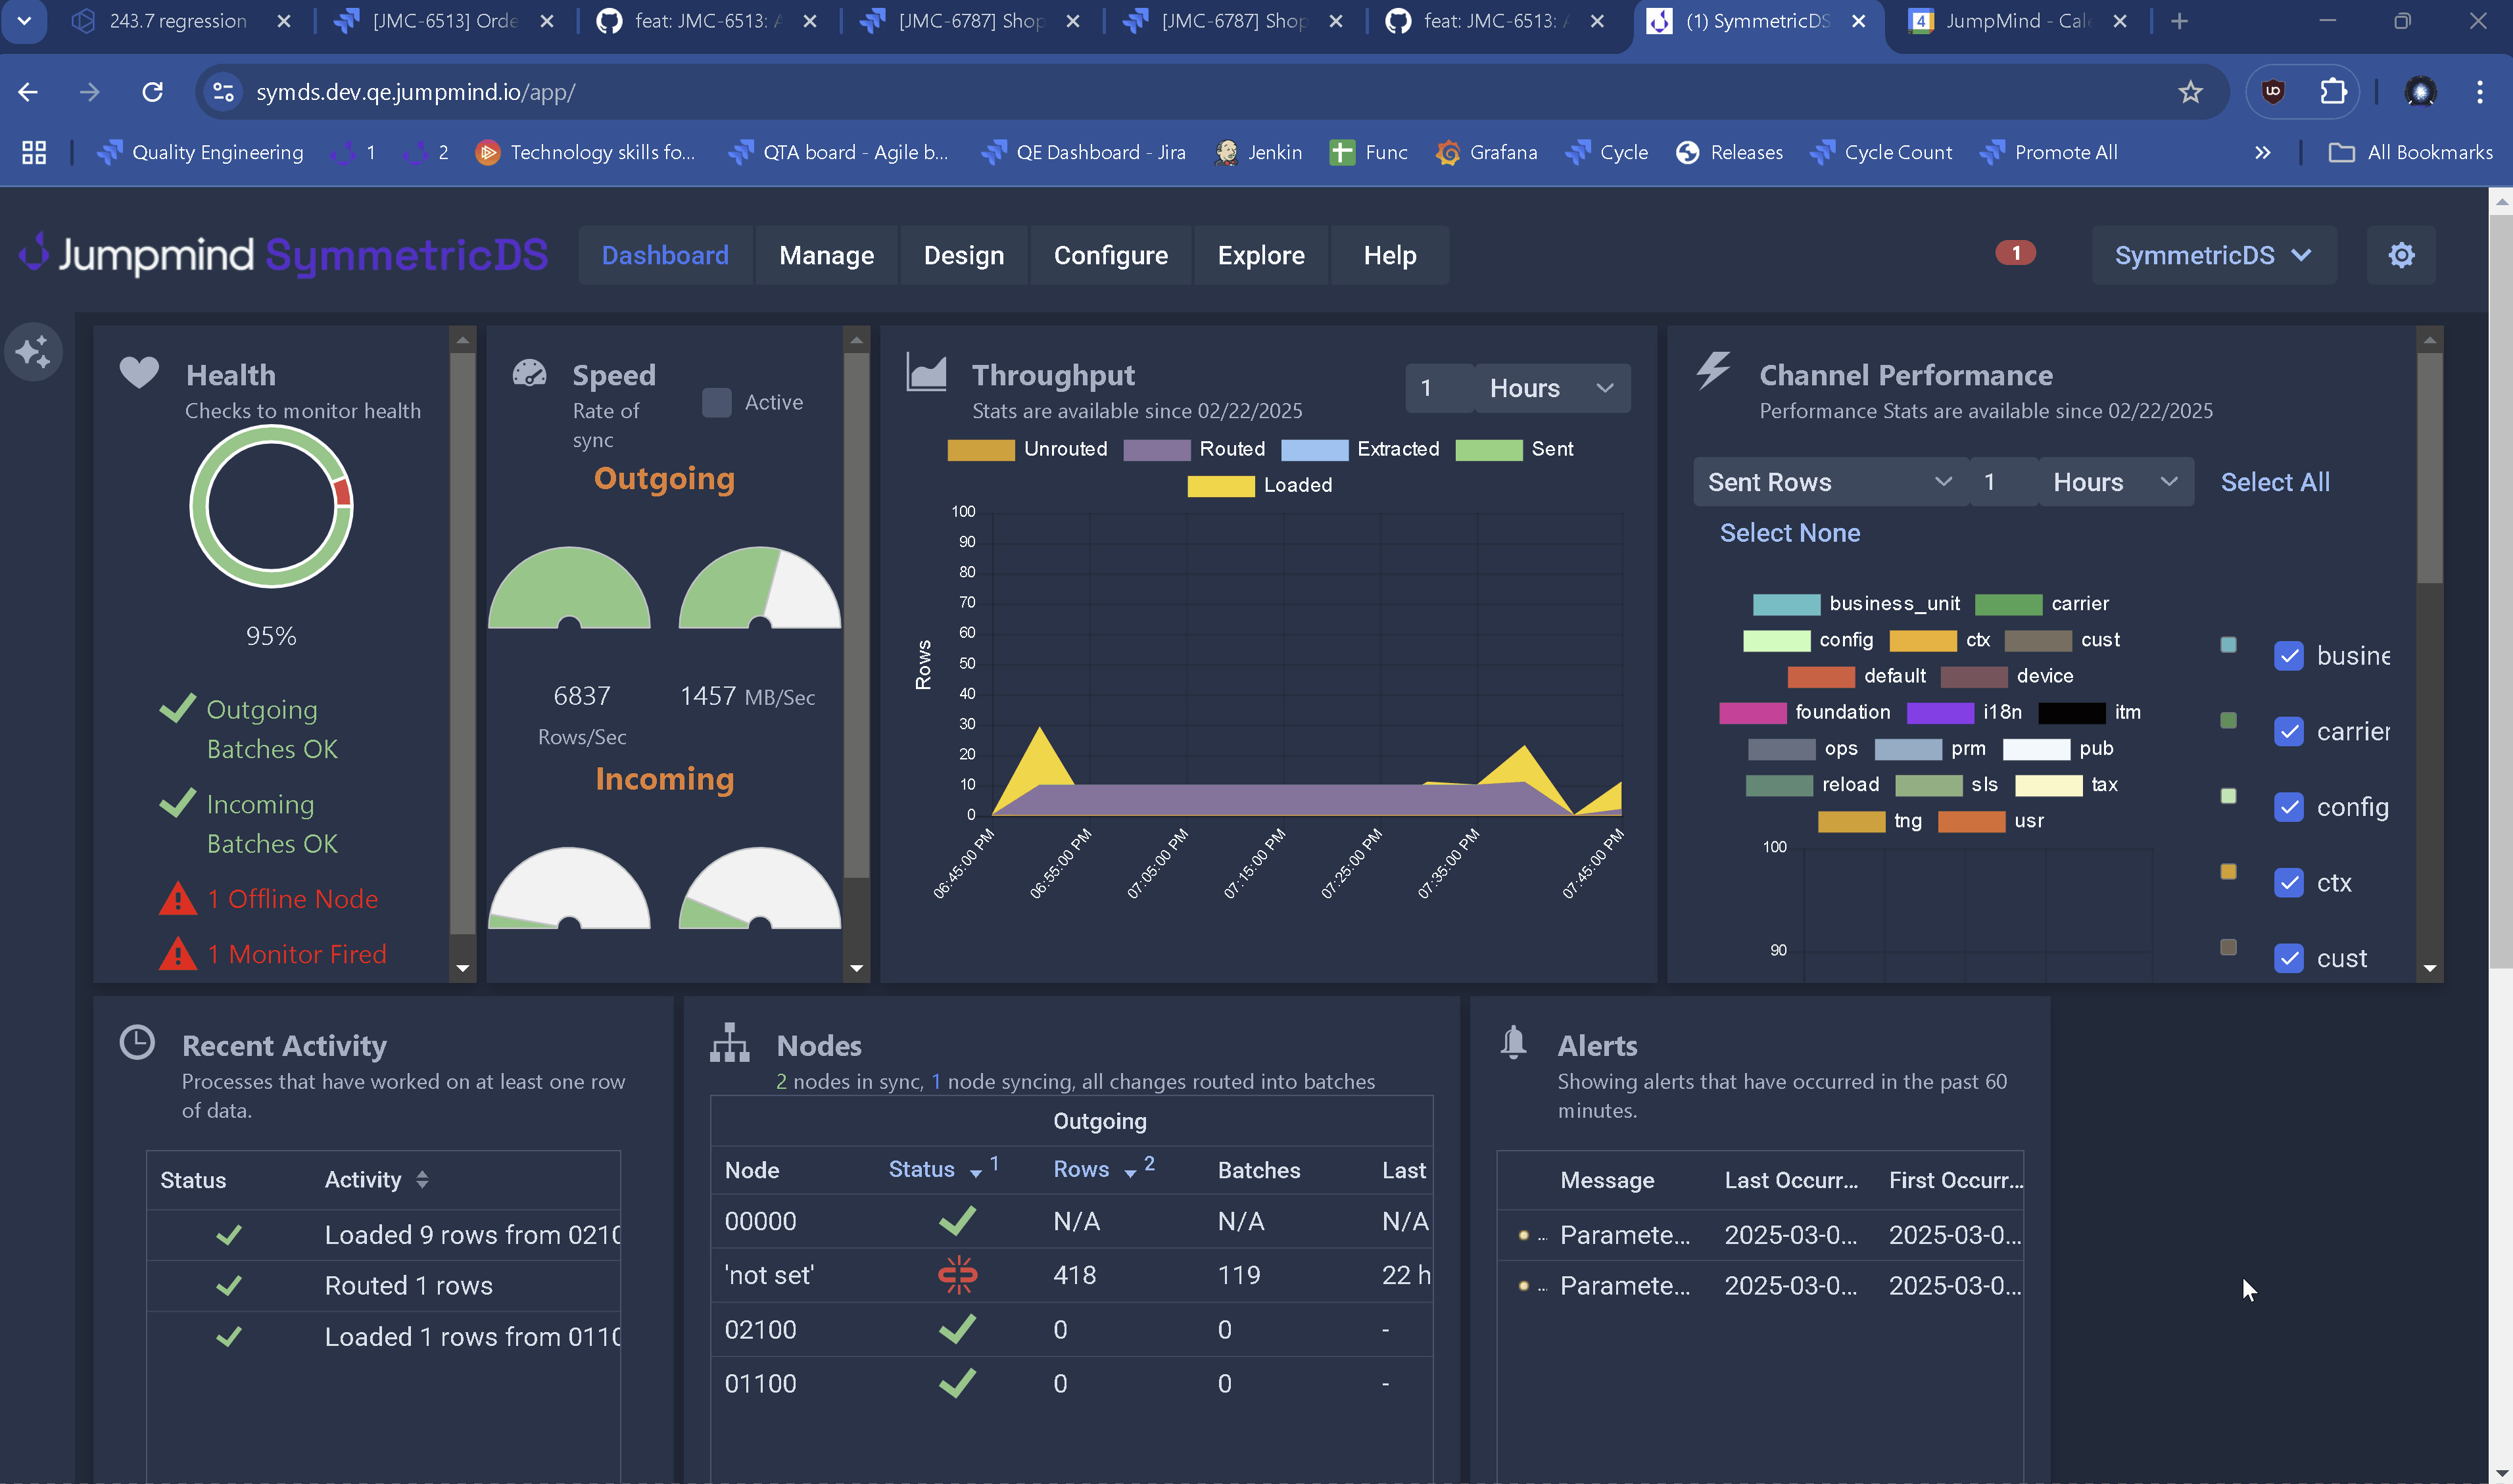Viewport: 2513px width, 1484px height.
Task: Click the Channel Performance lightning icon
Action: click(x=1714, y=371)
